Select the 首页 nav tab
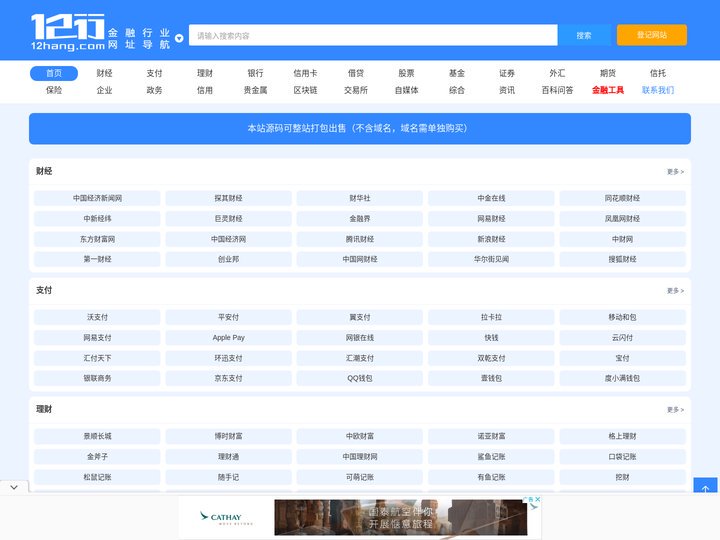This screenshot has width=720, height=540. (x=54, y=73)
